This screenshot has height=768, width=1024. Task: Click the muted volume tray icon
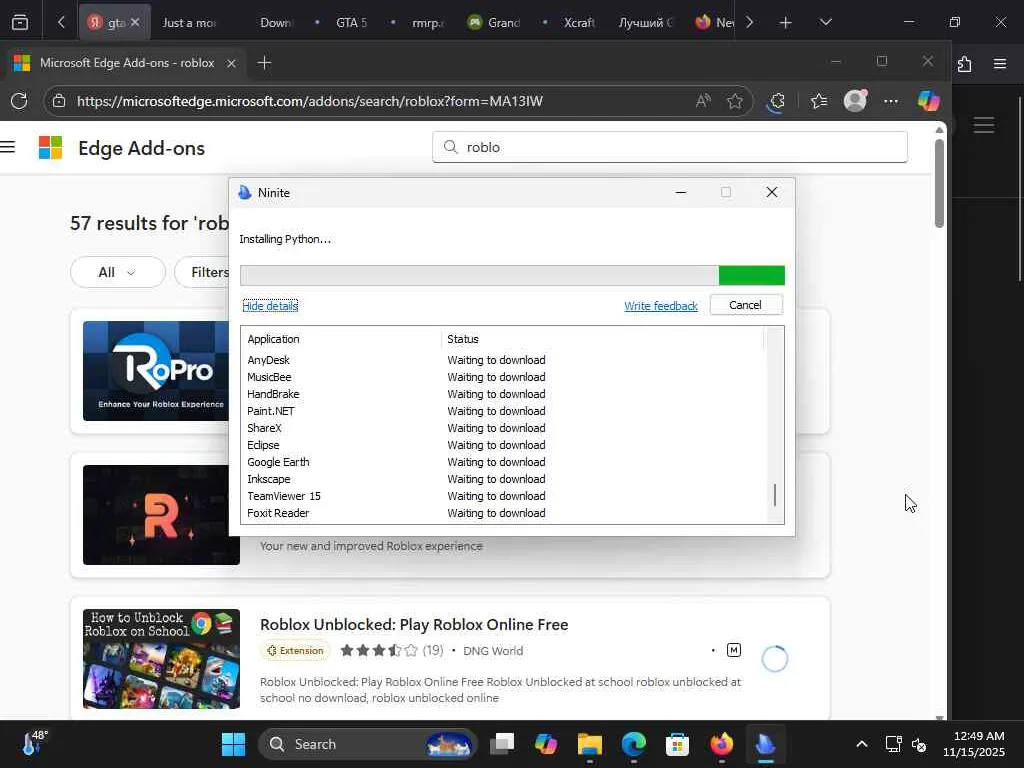[x=919, y=744]
